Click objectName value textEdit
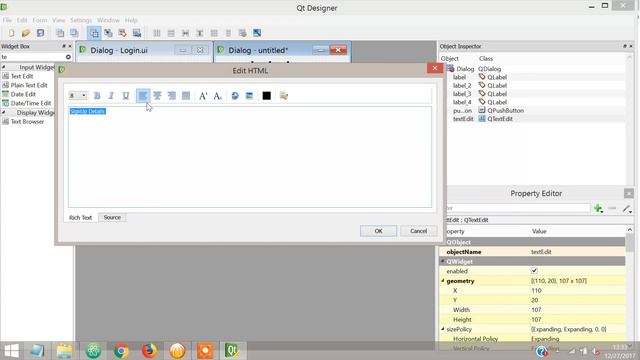Image resolution: width=640 pixels, height=360 pixels. (541, 252)
